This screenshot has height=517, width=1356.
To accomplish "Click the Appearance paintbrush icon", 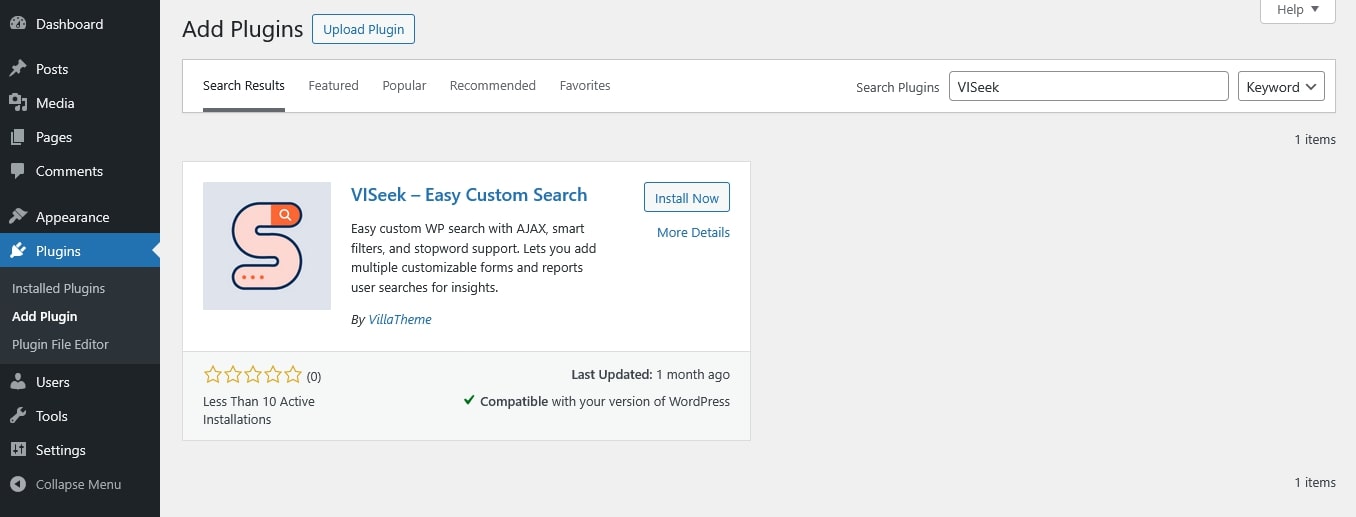I will click(x=18, y=217).
